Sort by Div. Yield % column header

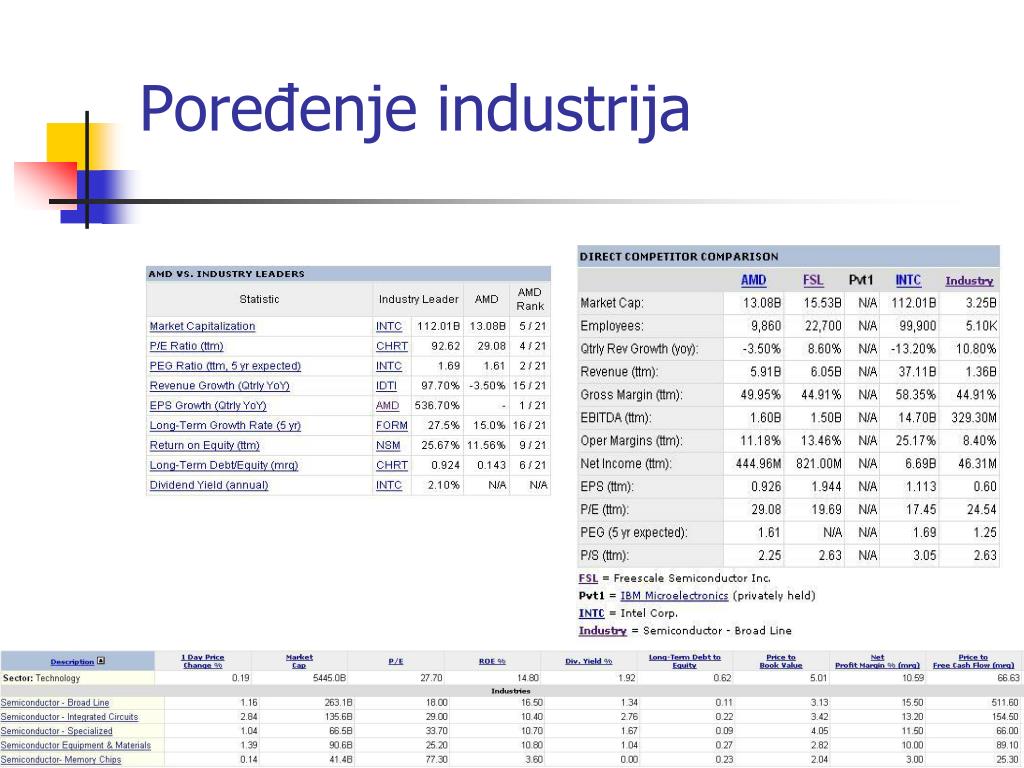pos(588,662)
